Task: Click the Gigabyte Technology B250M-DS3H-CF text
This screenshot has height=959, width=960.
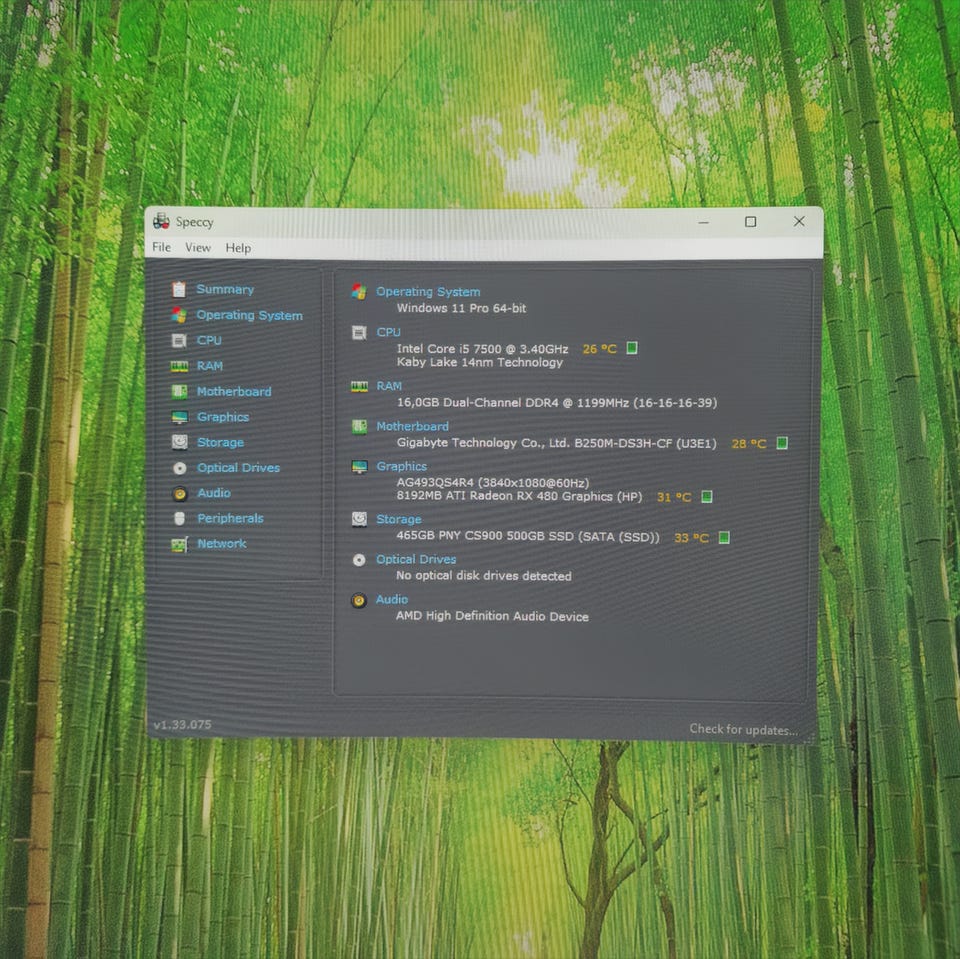Action: pyautogui.click(x=556, y=443)
